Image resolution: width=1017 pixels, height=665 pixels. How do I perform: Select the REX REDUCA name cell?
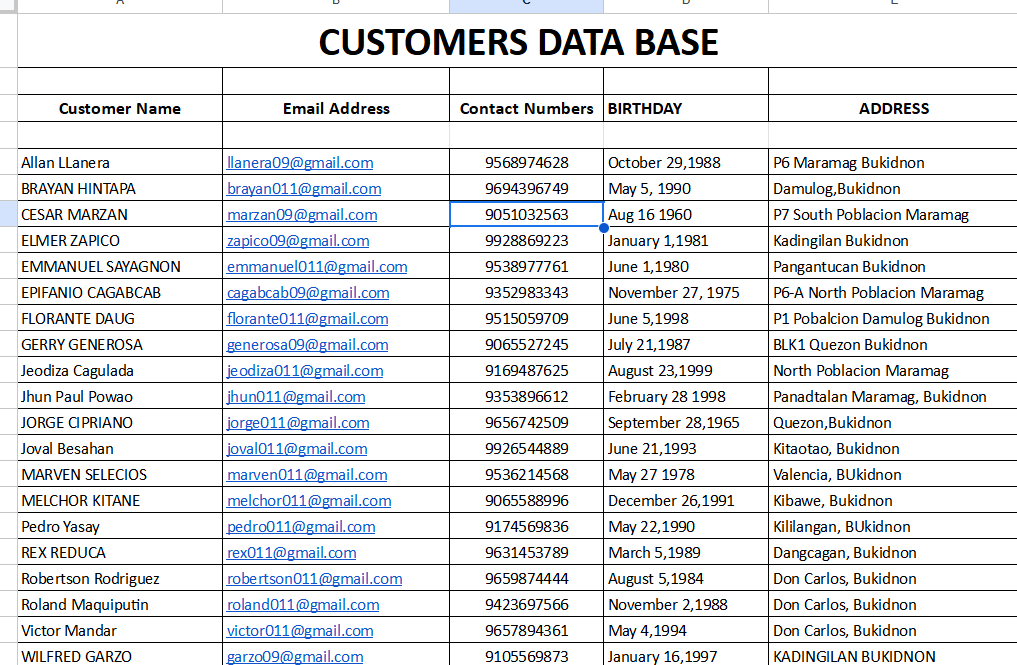click(x=120, y=551)
